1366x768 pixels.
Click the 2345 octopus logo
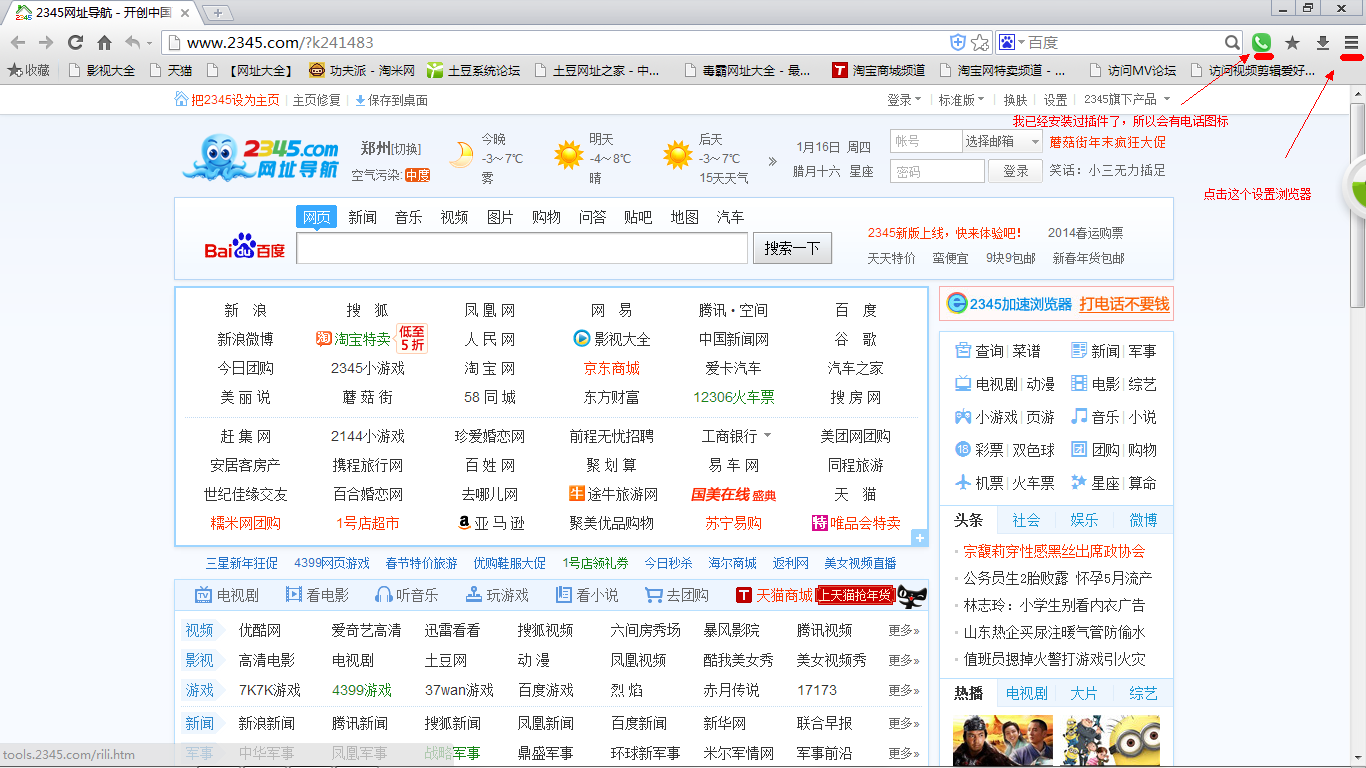pyautogui.click(x=261, y=157)
